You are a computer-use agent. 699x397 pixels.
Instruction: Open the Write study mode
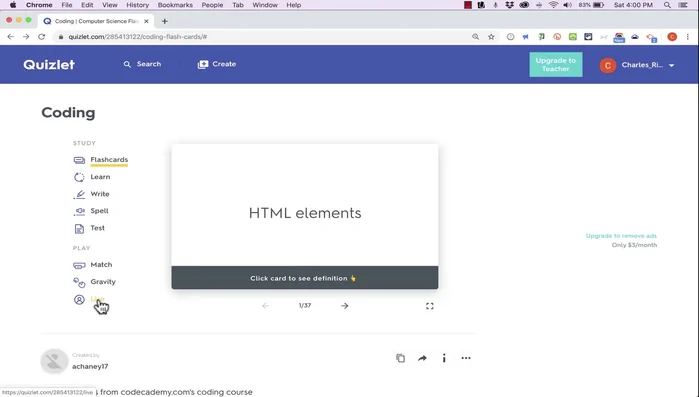coord(100,194)
